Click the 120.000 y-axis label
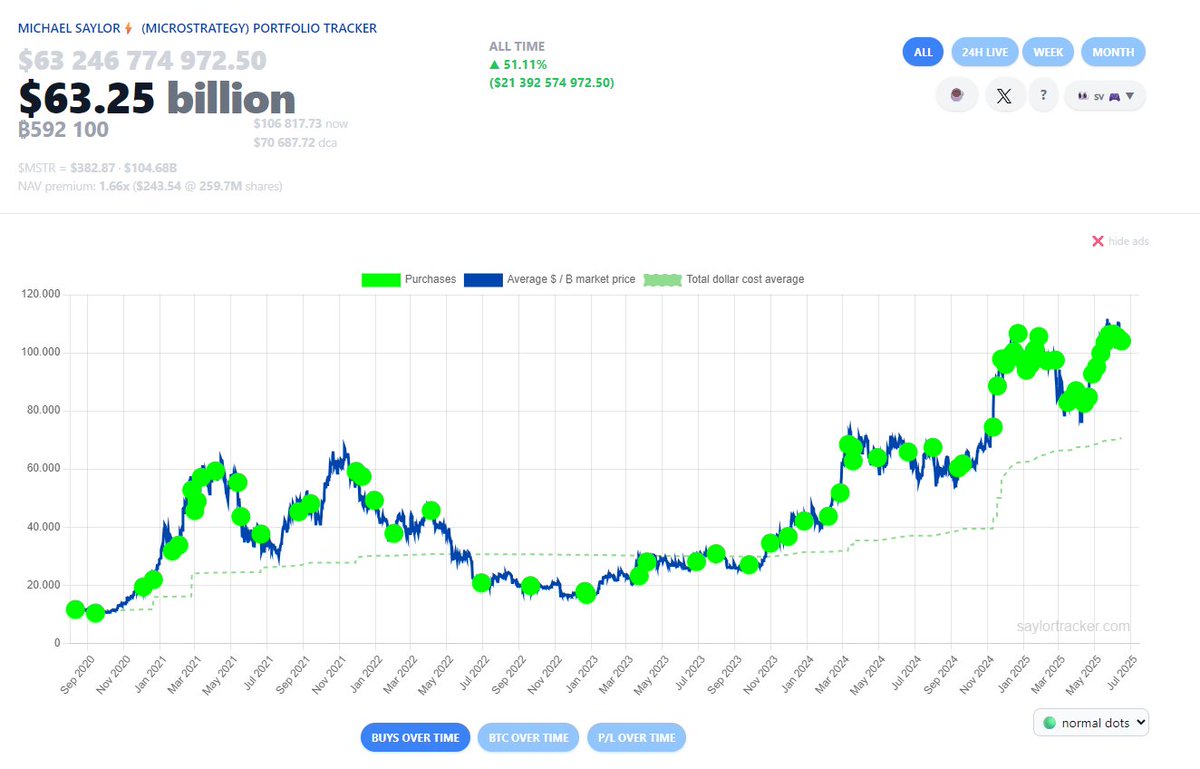 tap(39, 294)
